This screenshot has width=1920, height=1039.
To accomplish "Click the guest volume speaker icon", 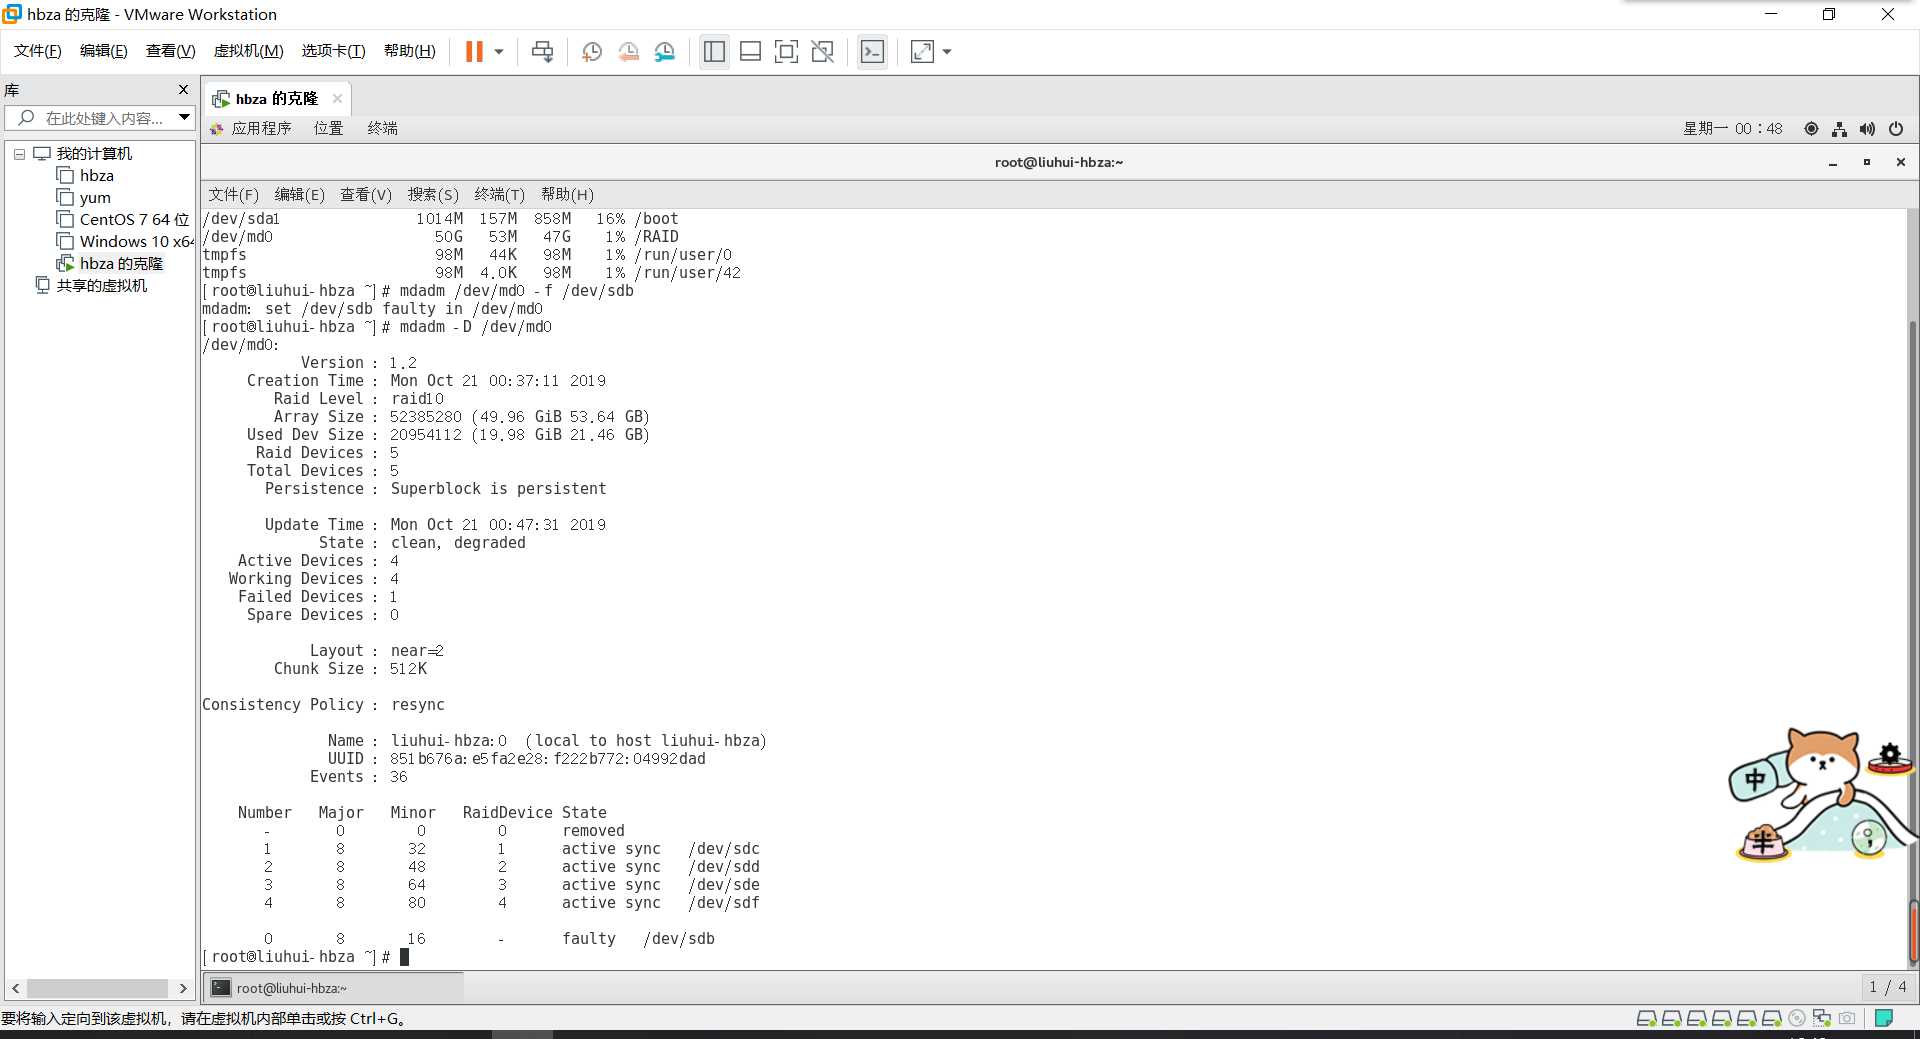I will [1867, 128].
